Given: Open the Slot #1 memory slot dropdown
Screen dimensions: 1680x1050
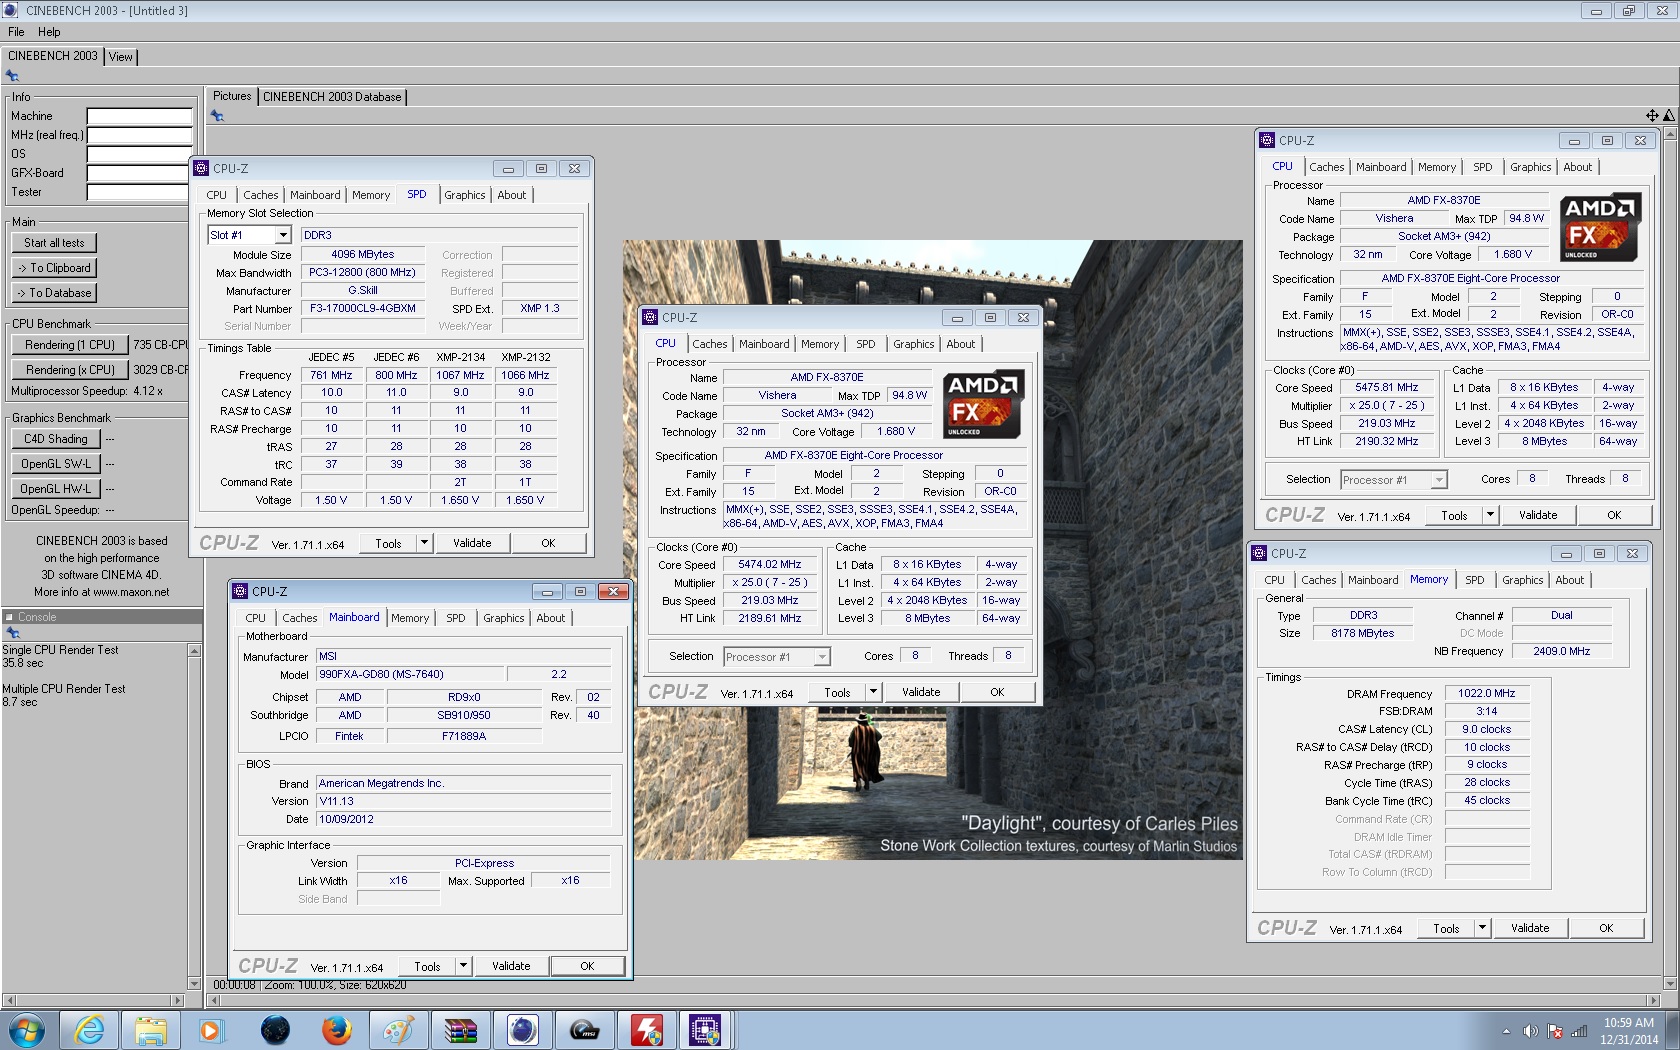Looking at the screenshot, I should (x=283, y=235).
